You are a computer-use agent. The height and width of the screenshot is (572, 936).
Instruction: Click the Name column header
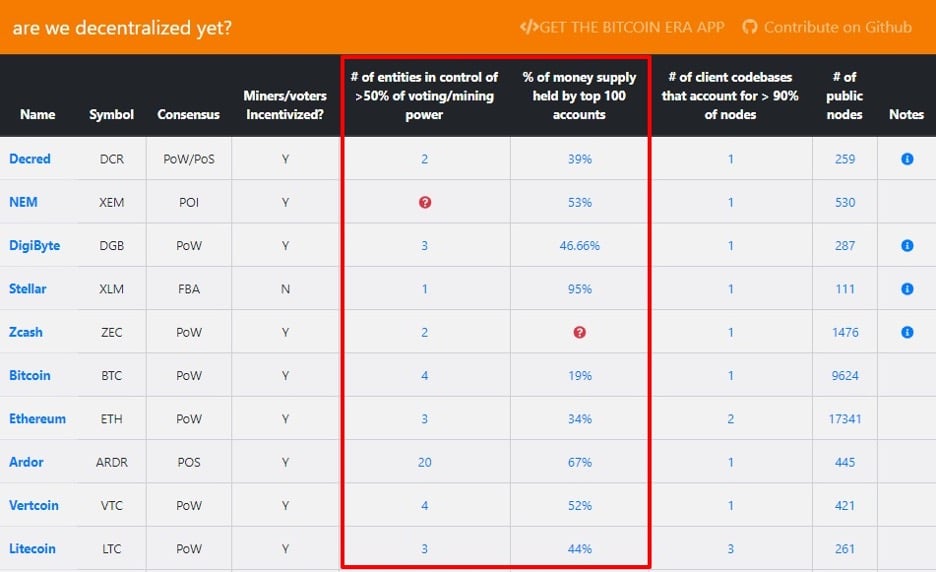38,114
